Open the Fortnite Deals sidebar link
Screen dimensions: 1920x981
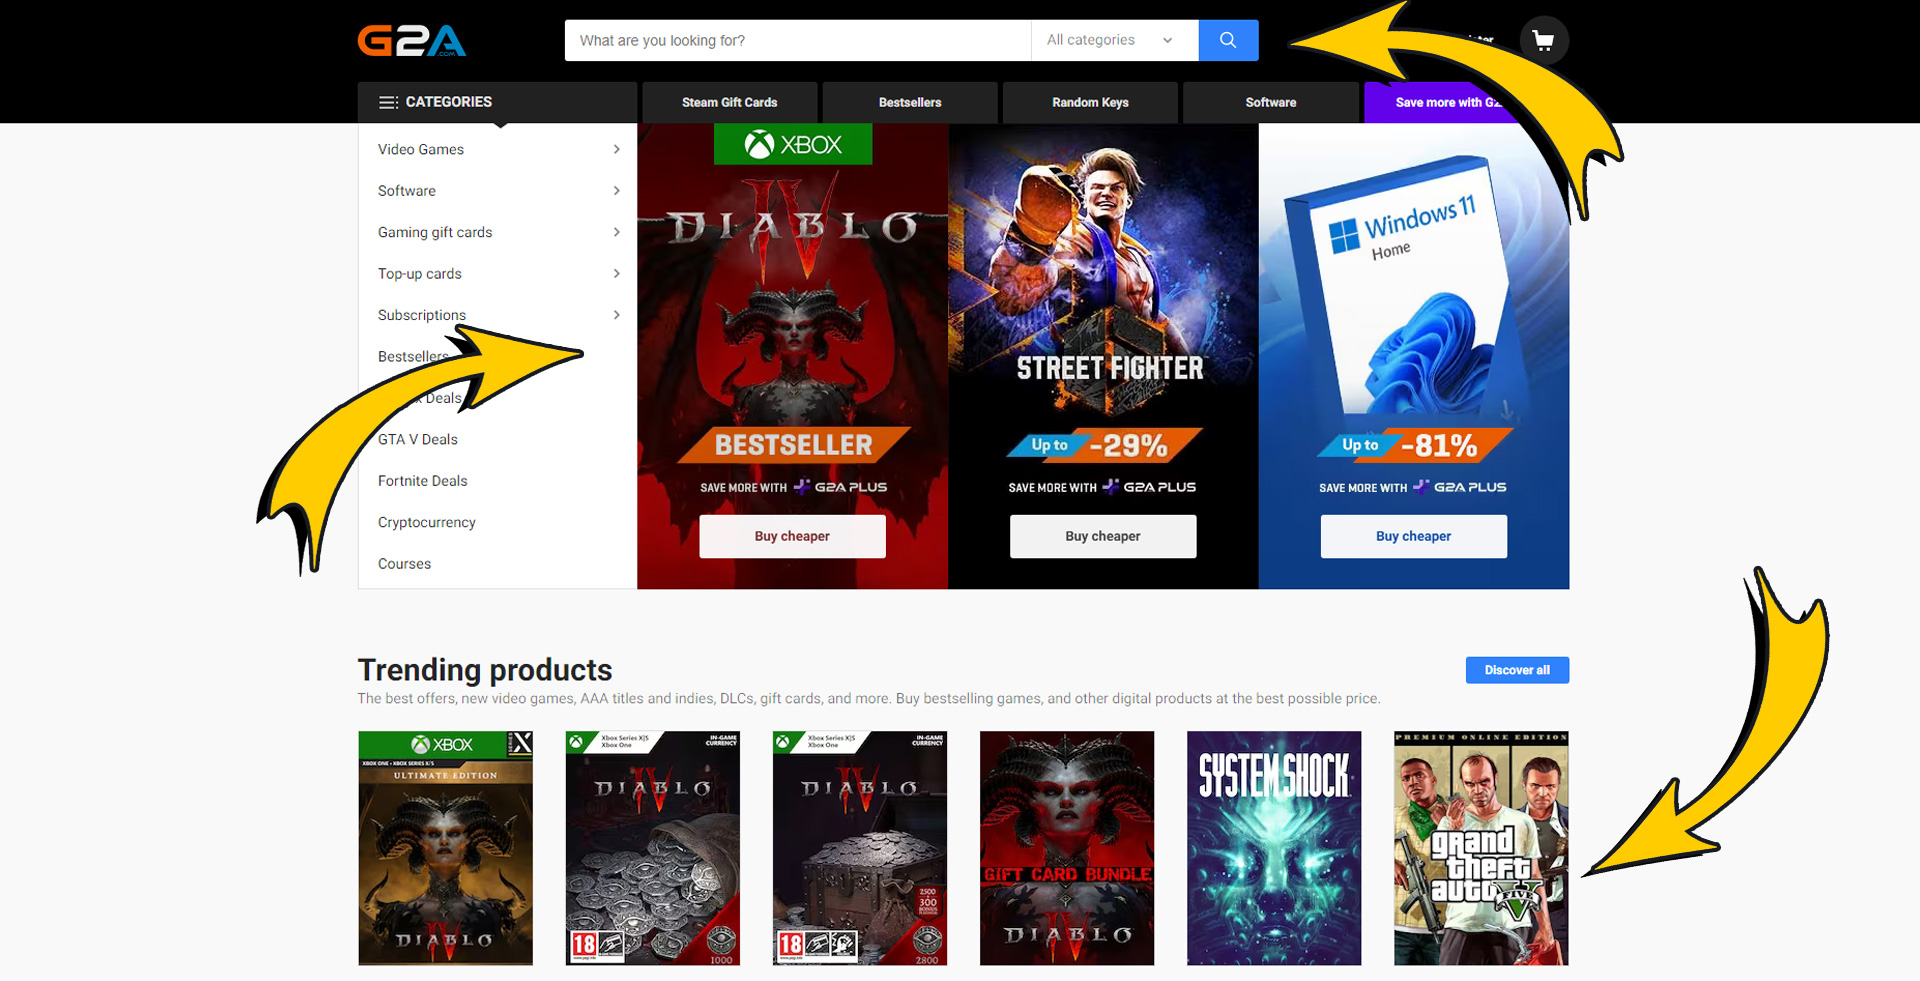point(422,481)
